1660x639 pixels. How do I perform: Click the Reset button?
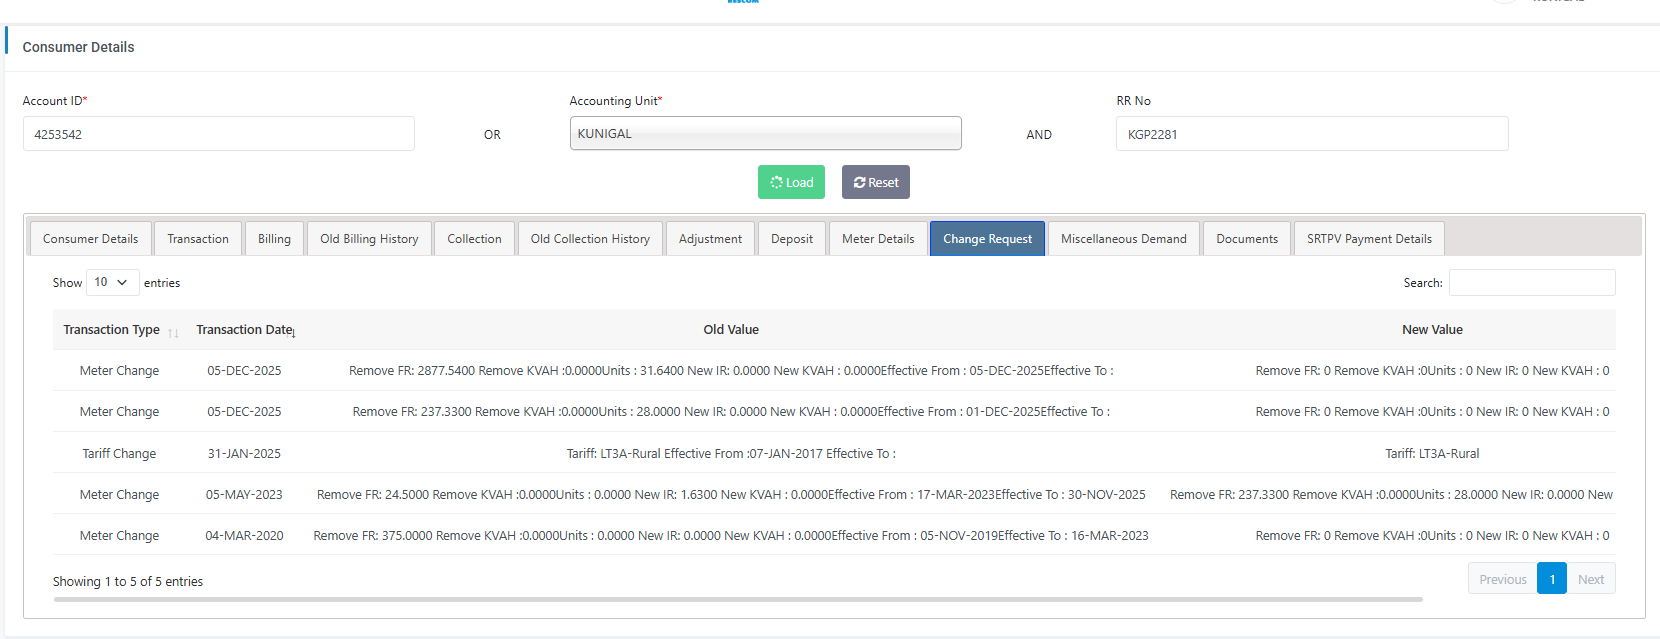(x=876, y=182)
